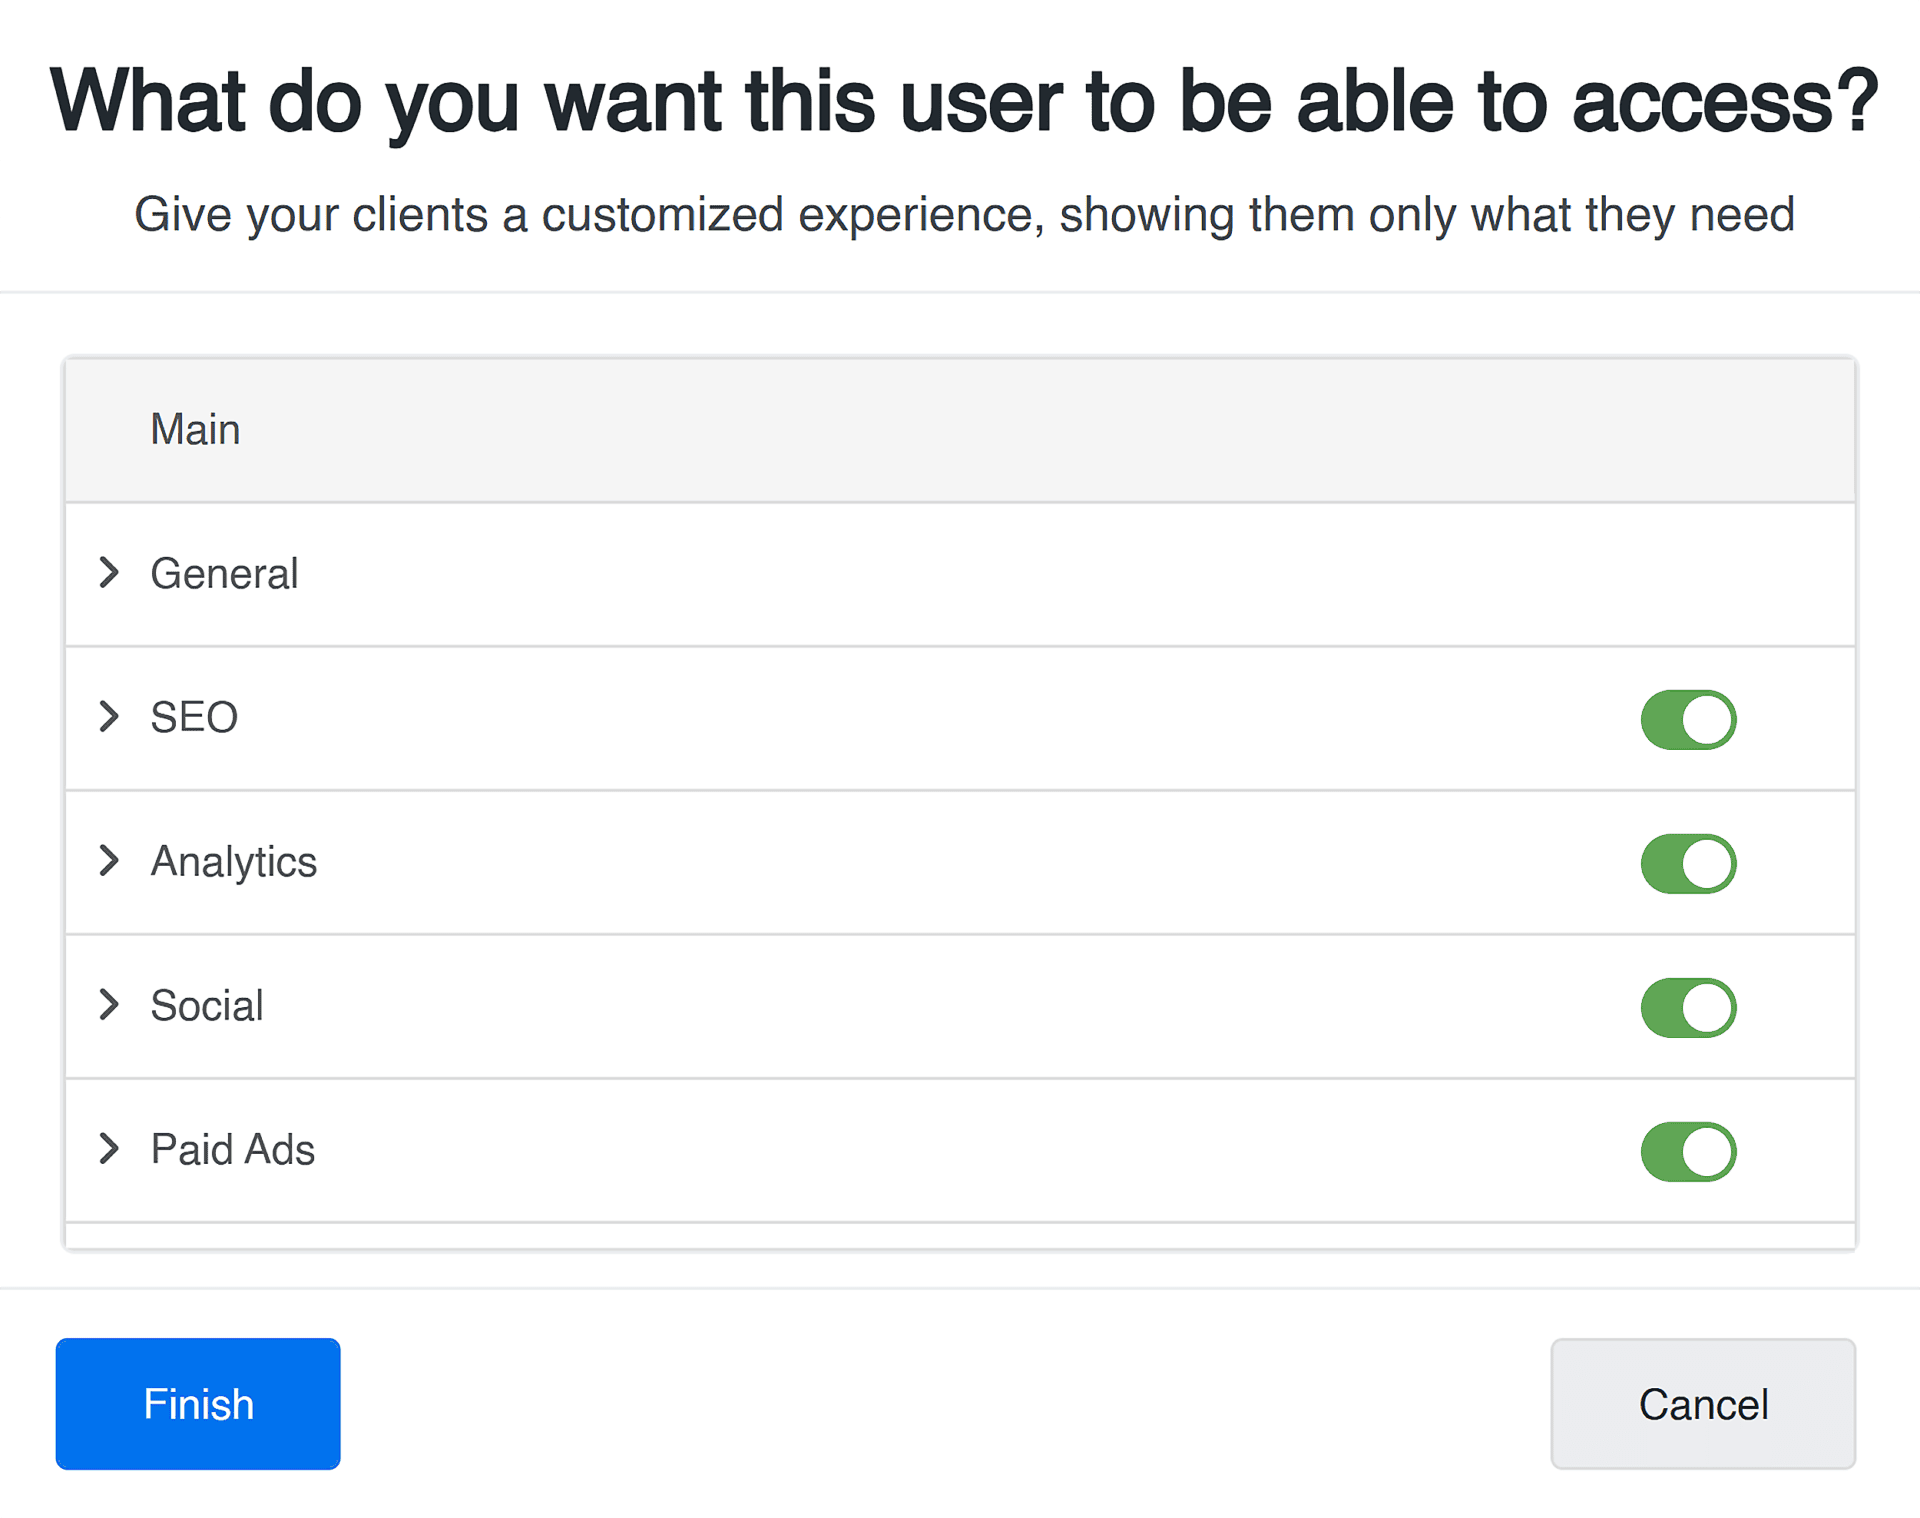
Task: Click the SEO row label
Action: pos(194,718)
